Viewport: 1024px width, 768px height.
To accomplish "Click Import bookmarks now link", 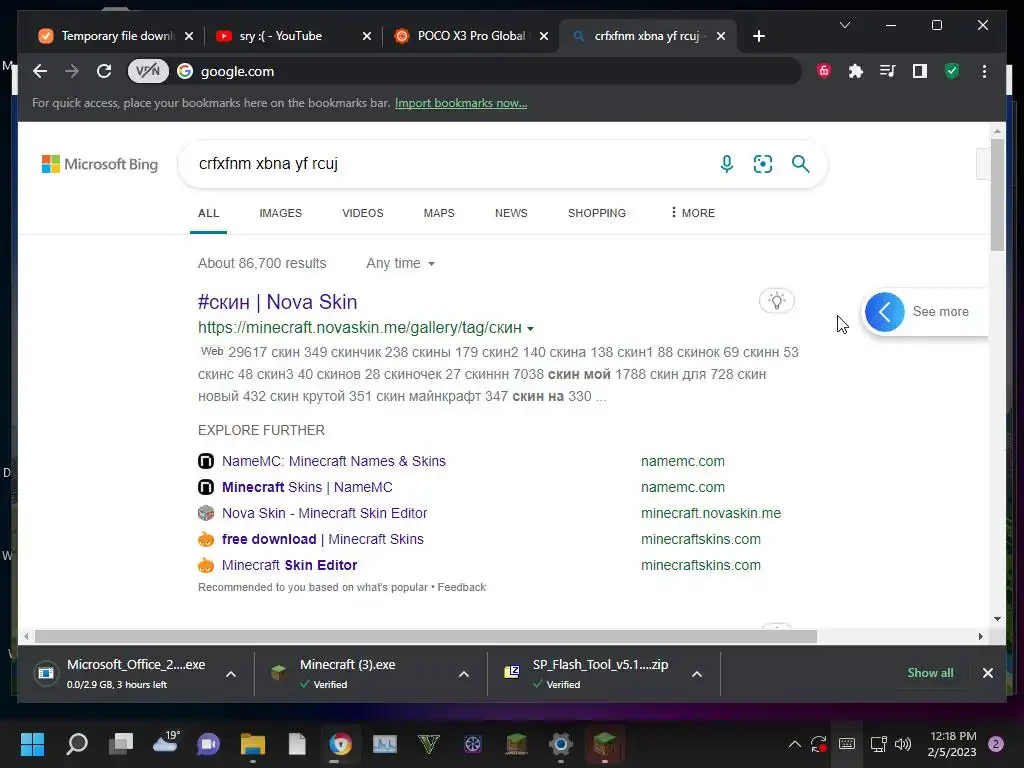I will [x=461, y=103].
